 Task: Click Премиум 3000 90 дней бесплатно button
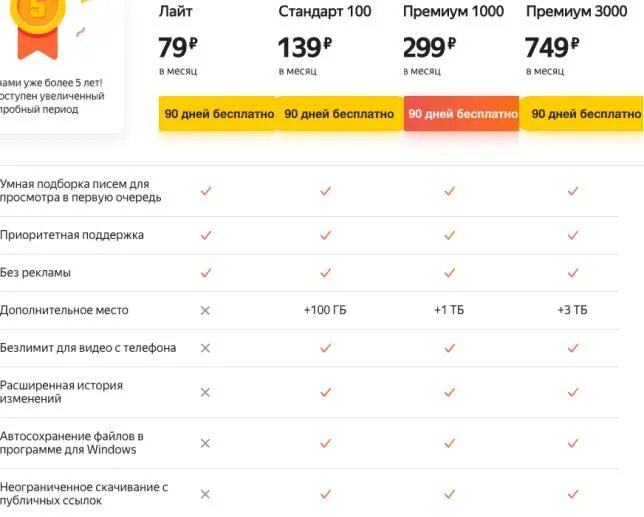(x=586, y=114)
